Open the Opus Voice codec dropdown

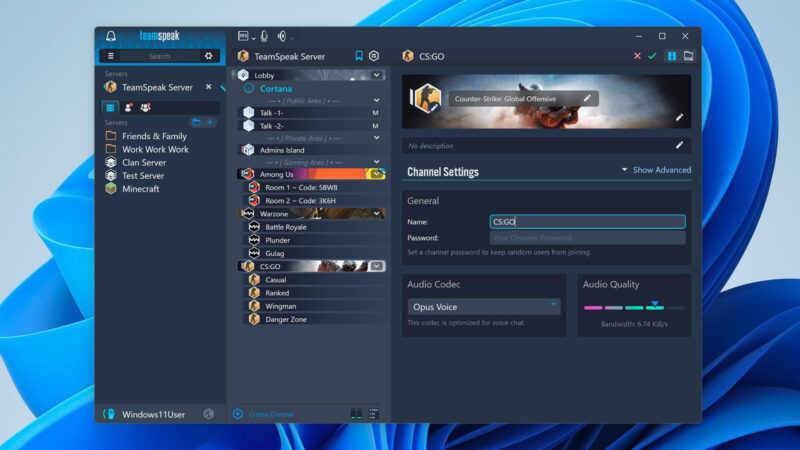click(x=484, y=307)
